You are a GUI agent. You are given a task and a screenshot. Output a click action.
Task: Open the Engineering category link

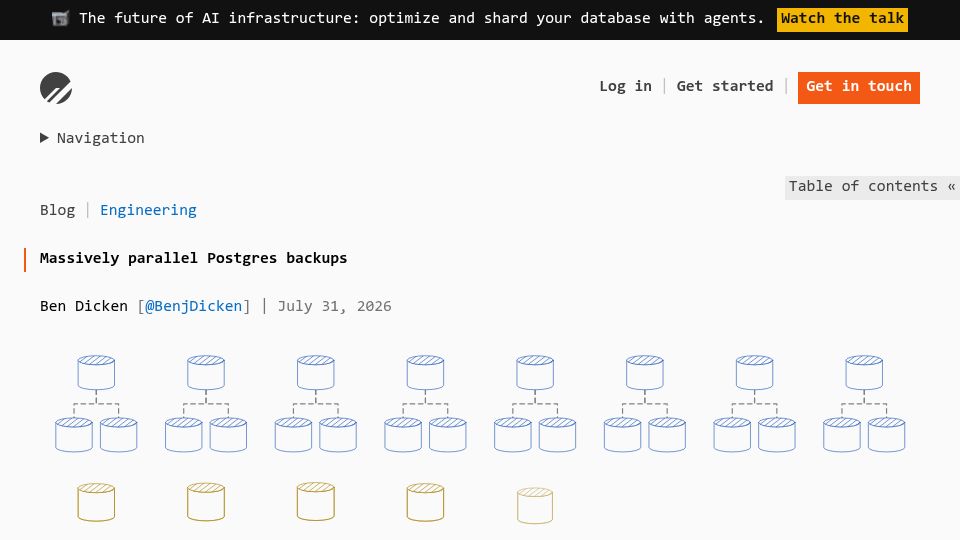point(148,210)
